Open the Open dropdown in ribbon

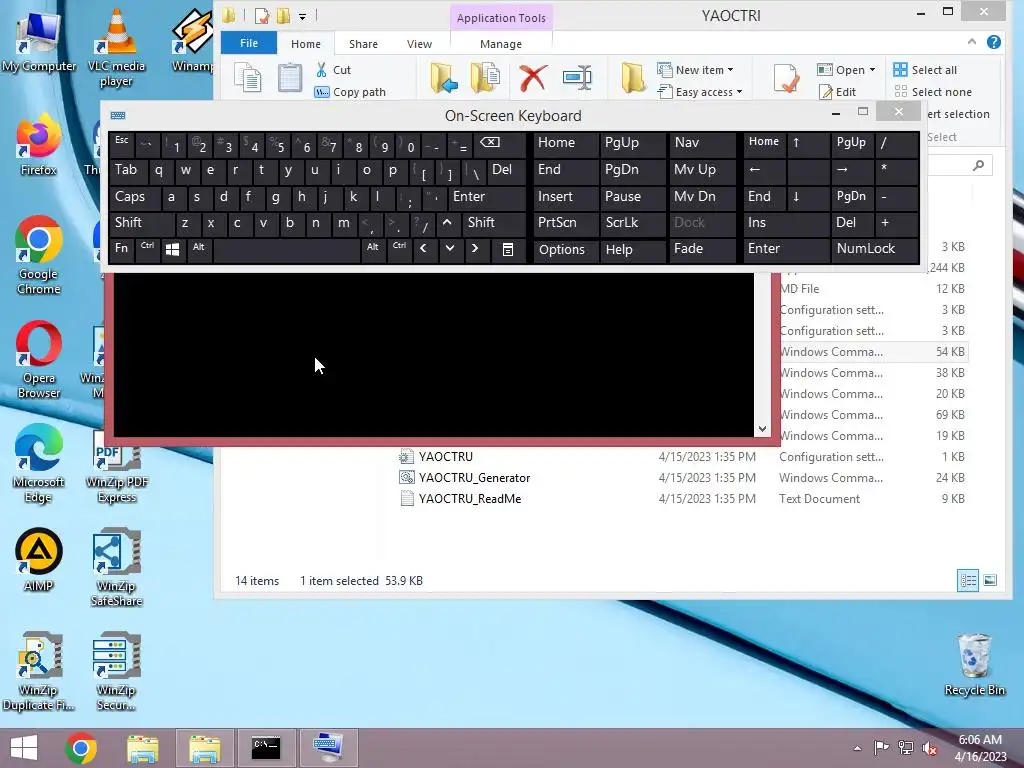click(x=846, y=70)
